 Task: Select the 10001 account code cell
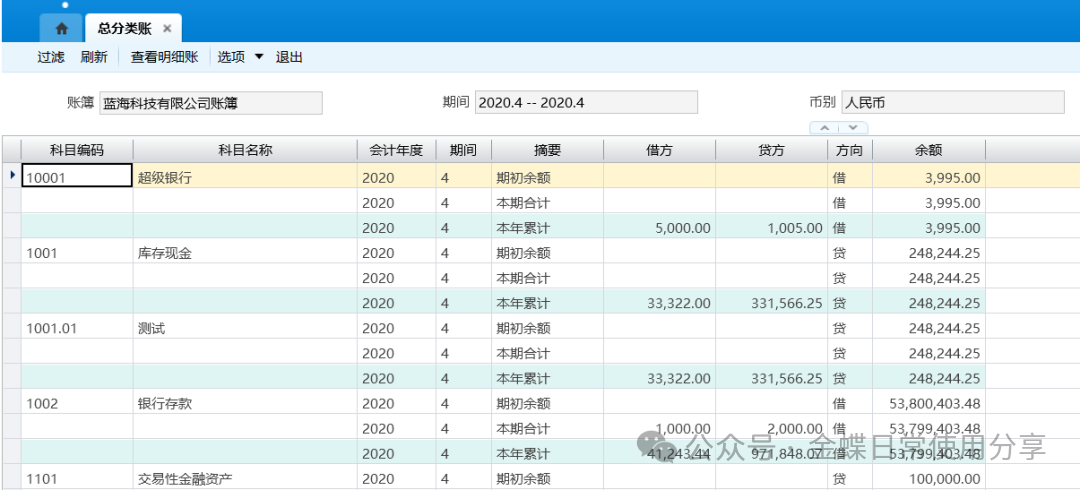point(77,177)
